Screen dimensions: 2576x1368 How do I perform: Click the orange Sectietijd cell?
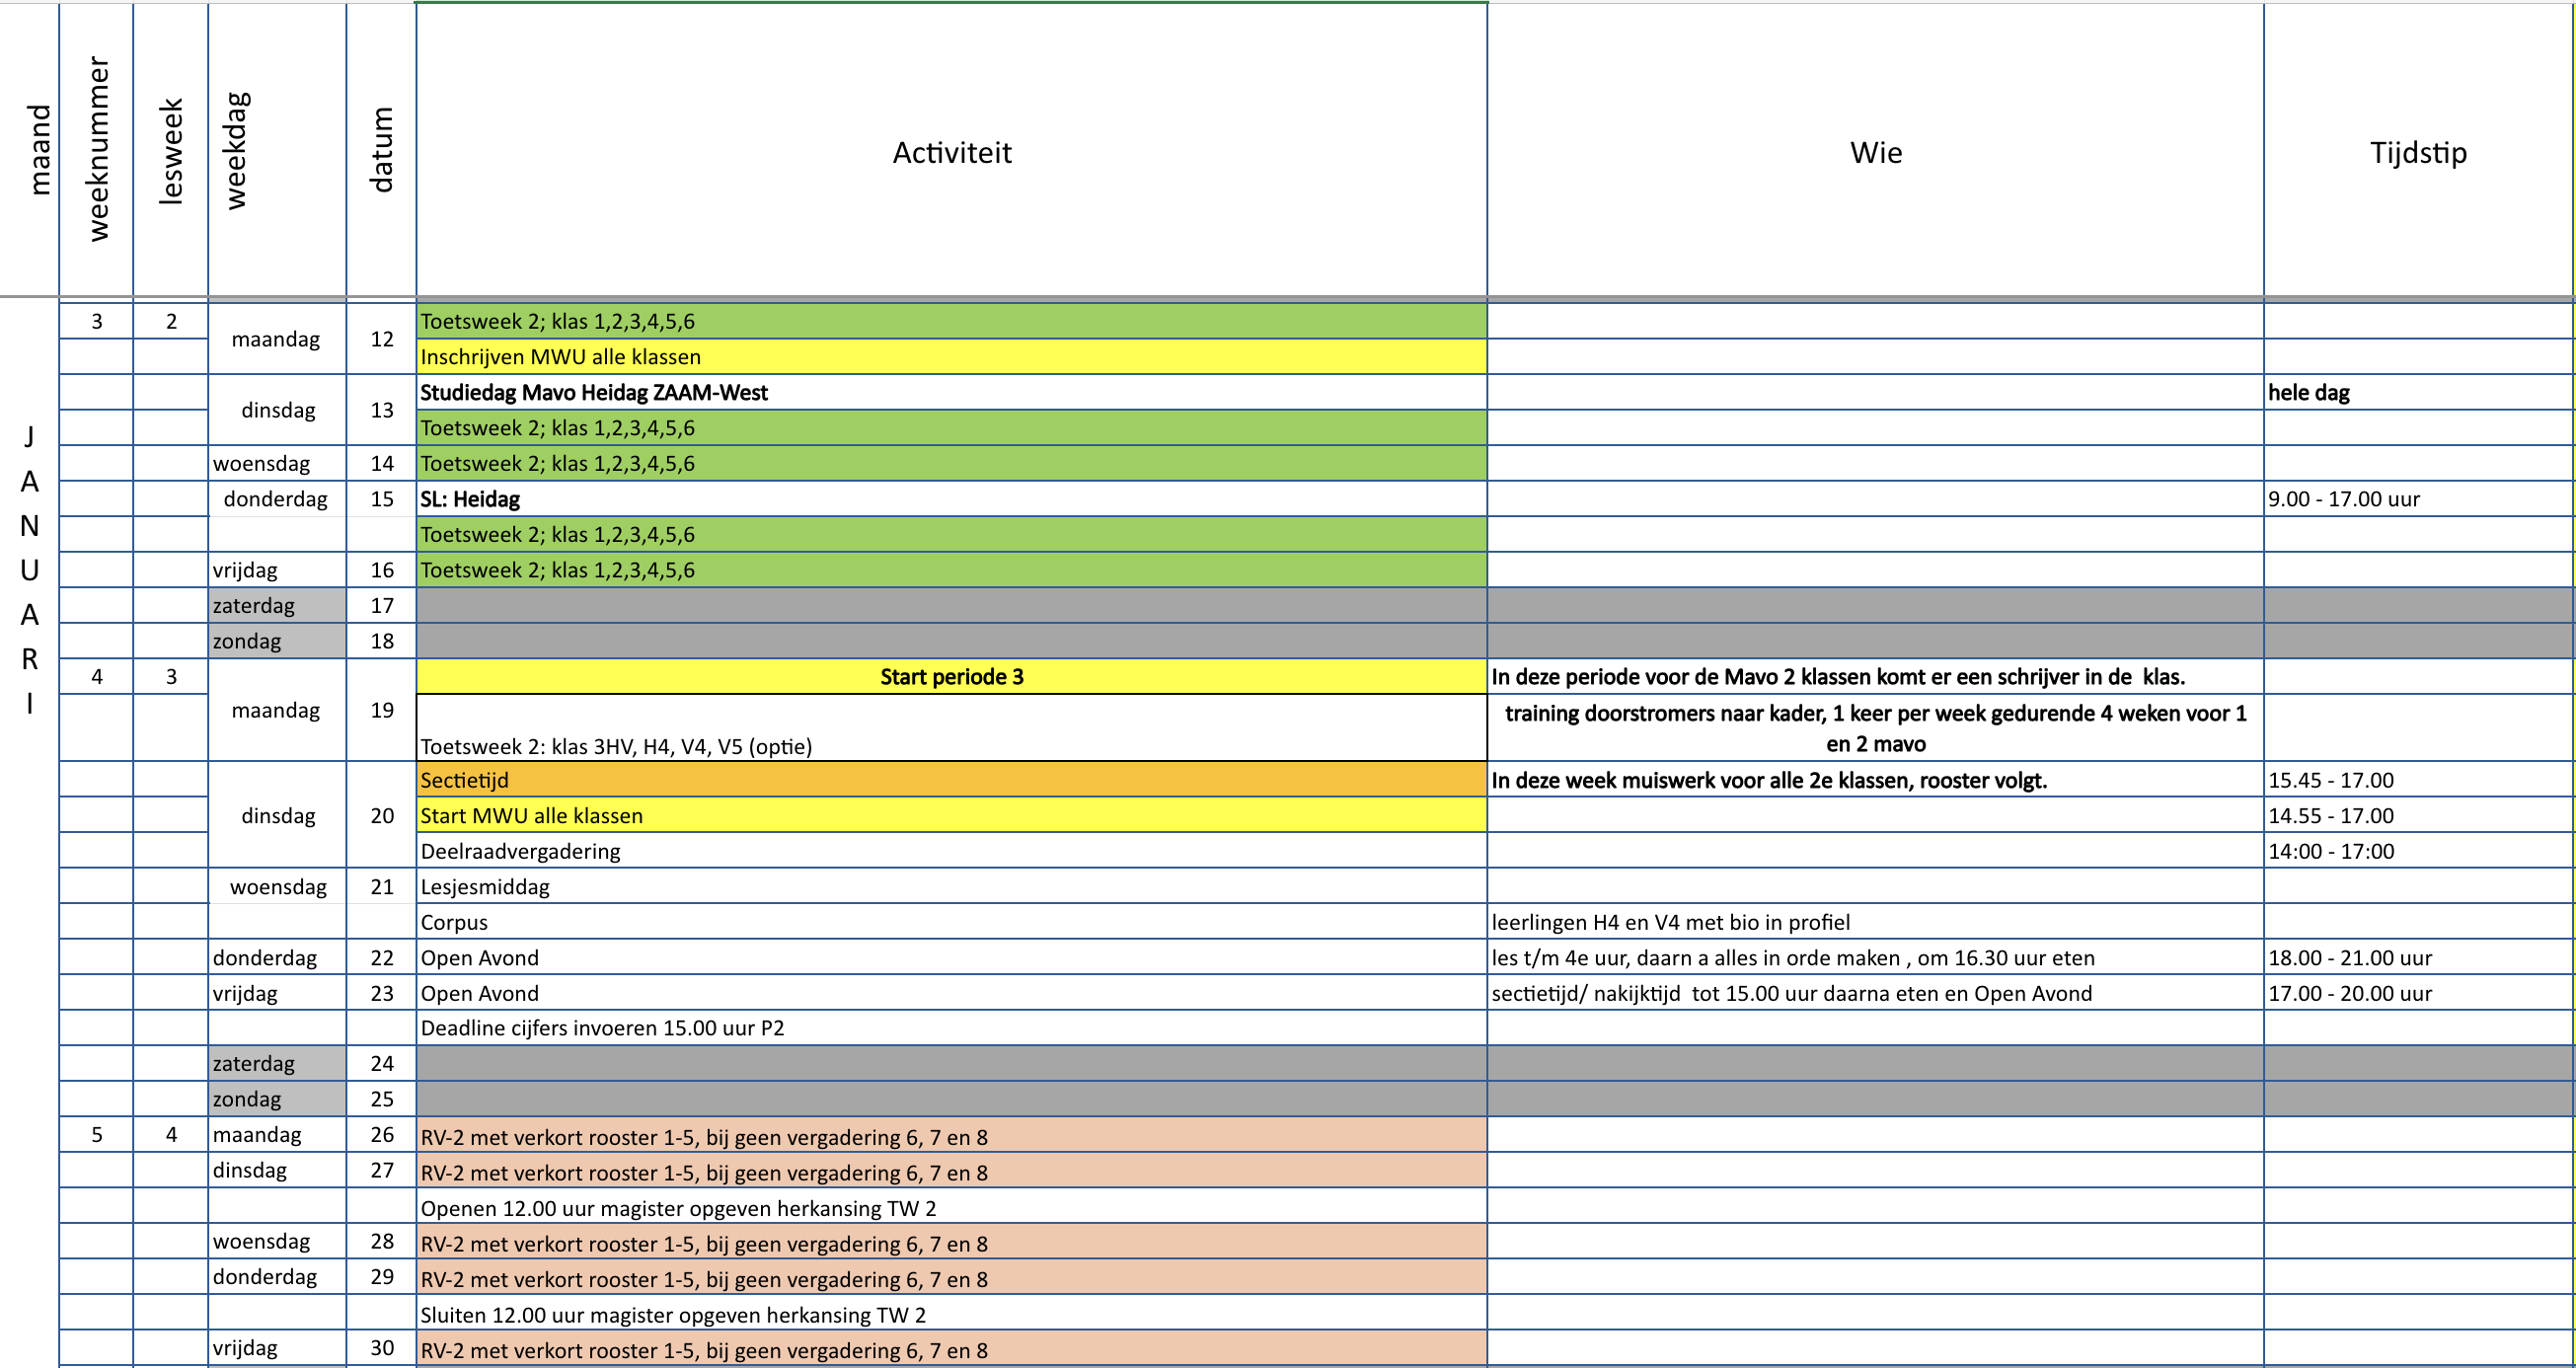(x=951, y=780)
